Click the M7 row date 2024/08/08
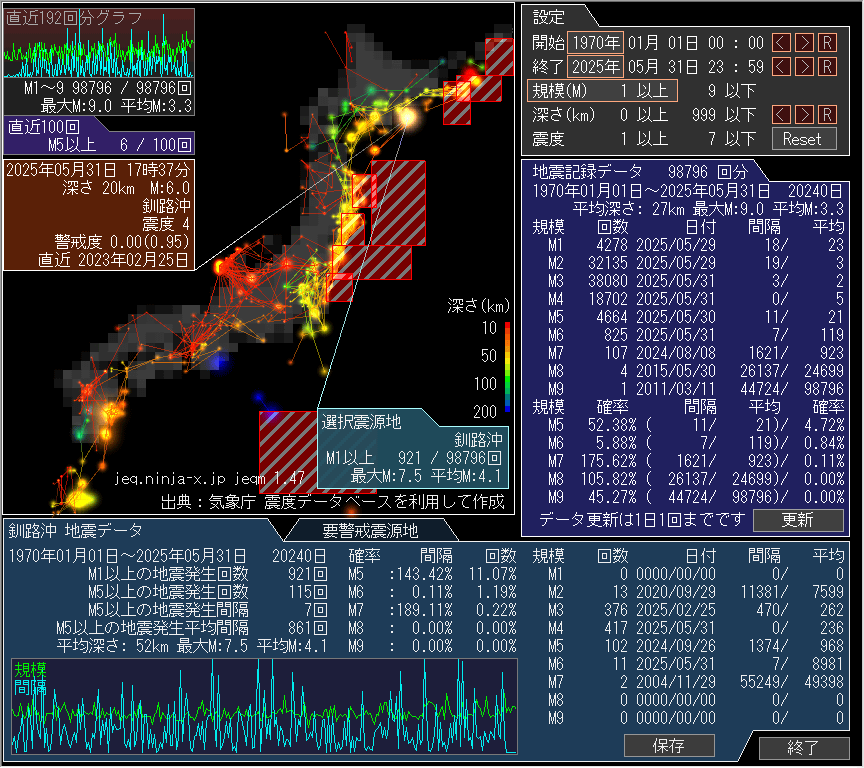This screenshot has width=864, height=768. coord(676,353)
